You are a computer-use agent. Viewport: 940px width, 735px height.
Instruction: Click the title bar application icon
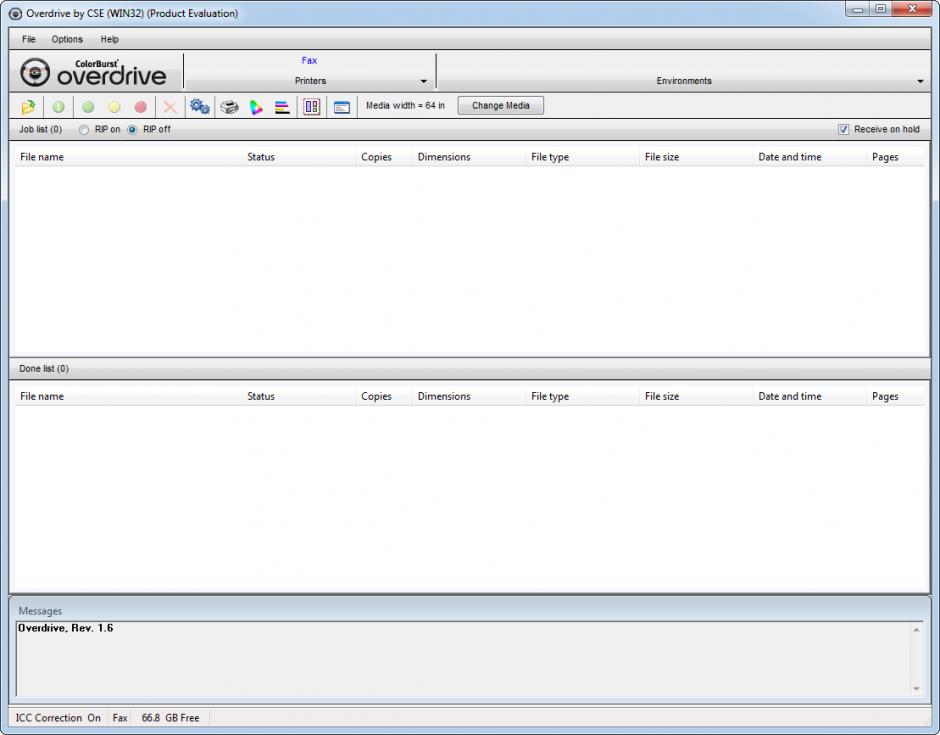click(x=16, y=13)
